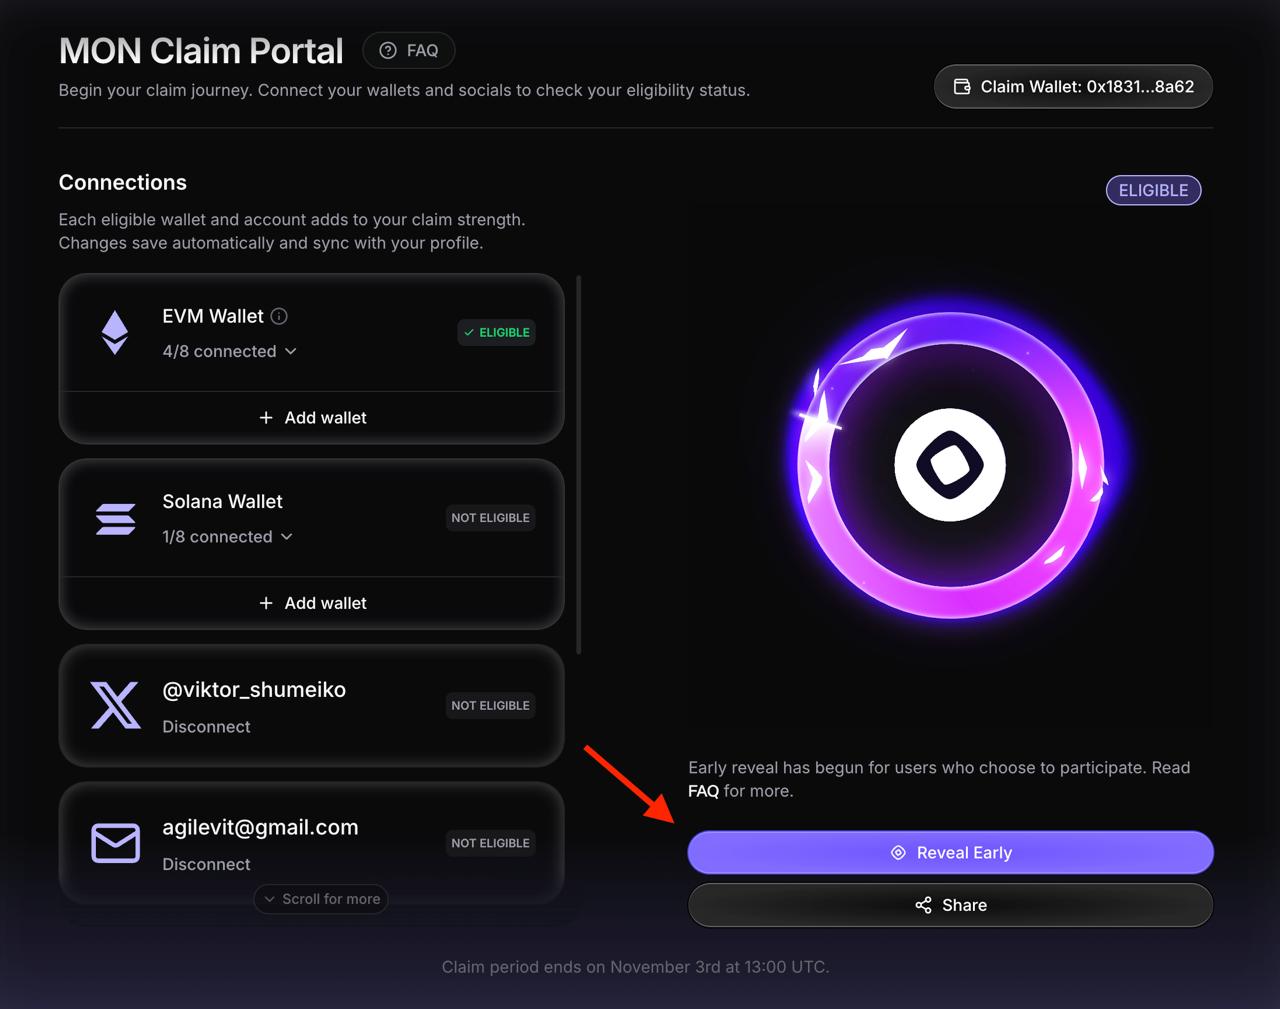Disconnect the agilevit@gmail.com email
Image resolution: width=1280 pixels, height=1009 pixels.
tap(206, 864)
